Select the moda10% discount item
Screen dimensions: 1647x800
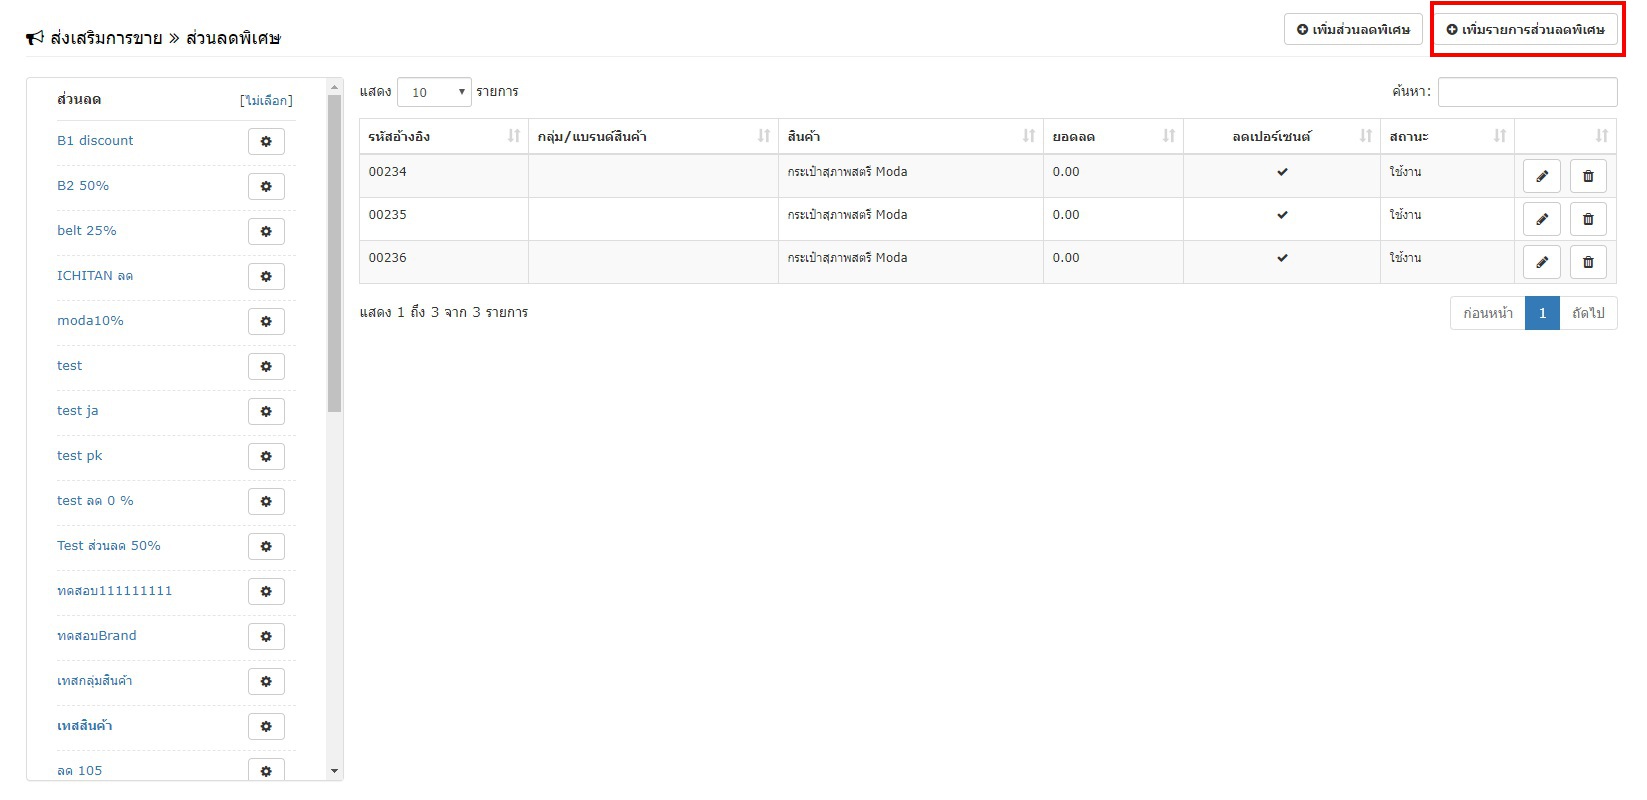pos(90,321)
